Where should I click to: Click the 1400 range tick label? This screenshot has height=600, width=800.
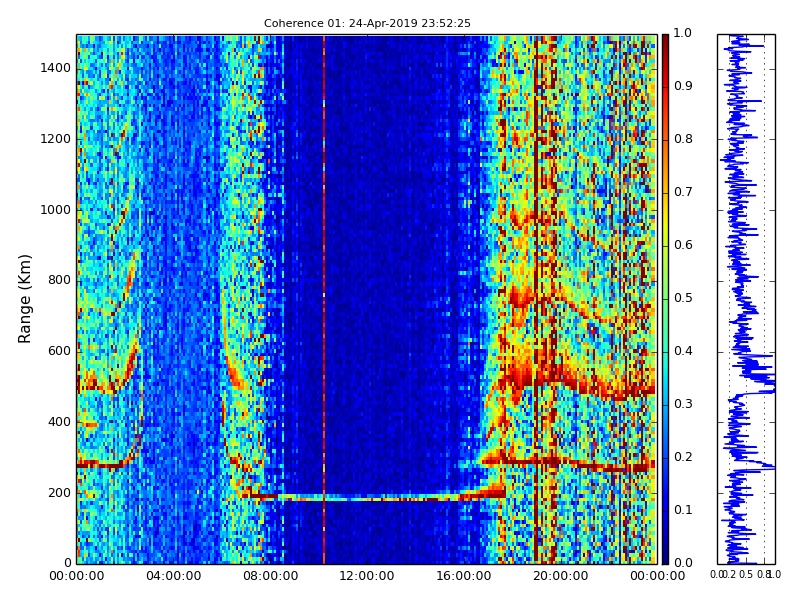pyautogui.click(x=55, y=68)
